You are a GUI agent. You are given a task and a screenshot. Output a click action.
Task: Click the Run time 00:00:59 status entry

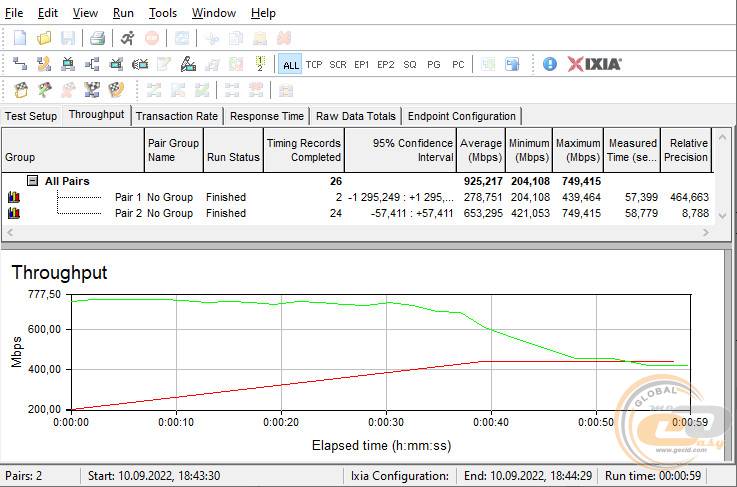pos(653,476)
